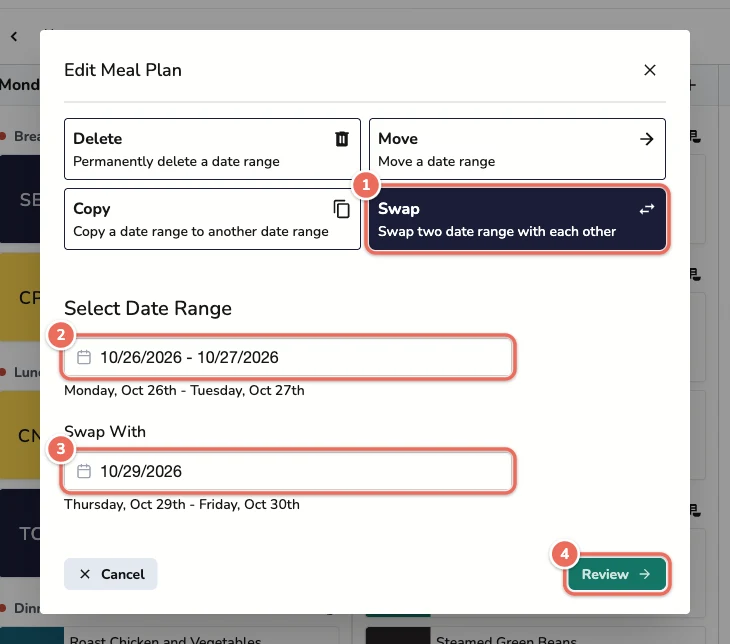The width and height of the screenshot is (730, 644).
Task: Click the trash can icon on Delete
Action: [x=342, y=139]
